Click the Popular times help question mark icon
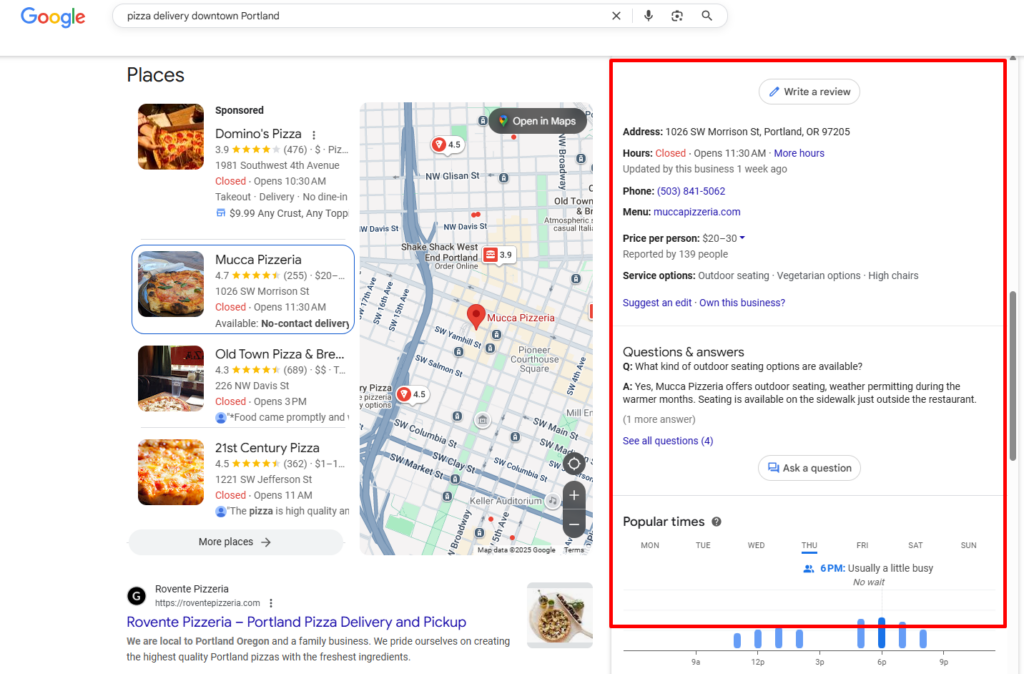 pos(714,521)
